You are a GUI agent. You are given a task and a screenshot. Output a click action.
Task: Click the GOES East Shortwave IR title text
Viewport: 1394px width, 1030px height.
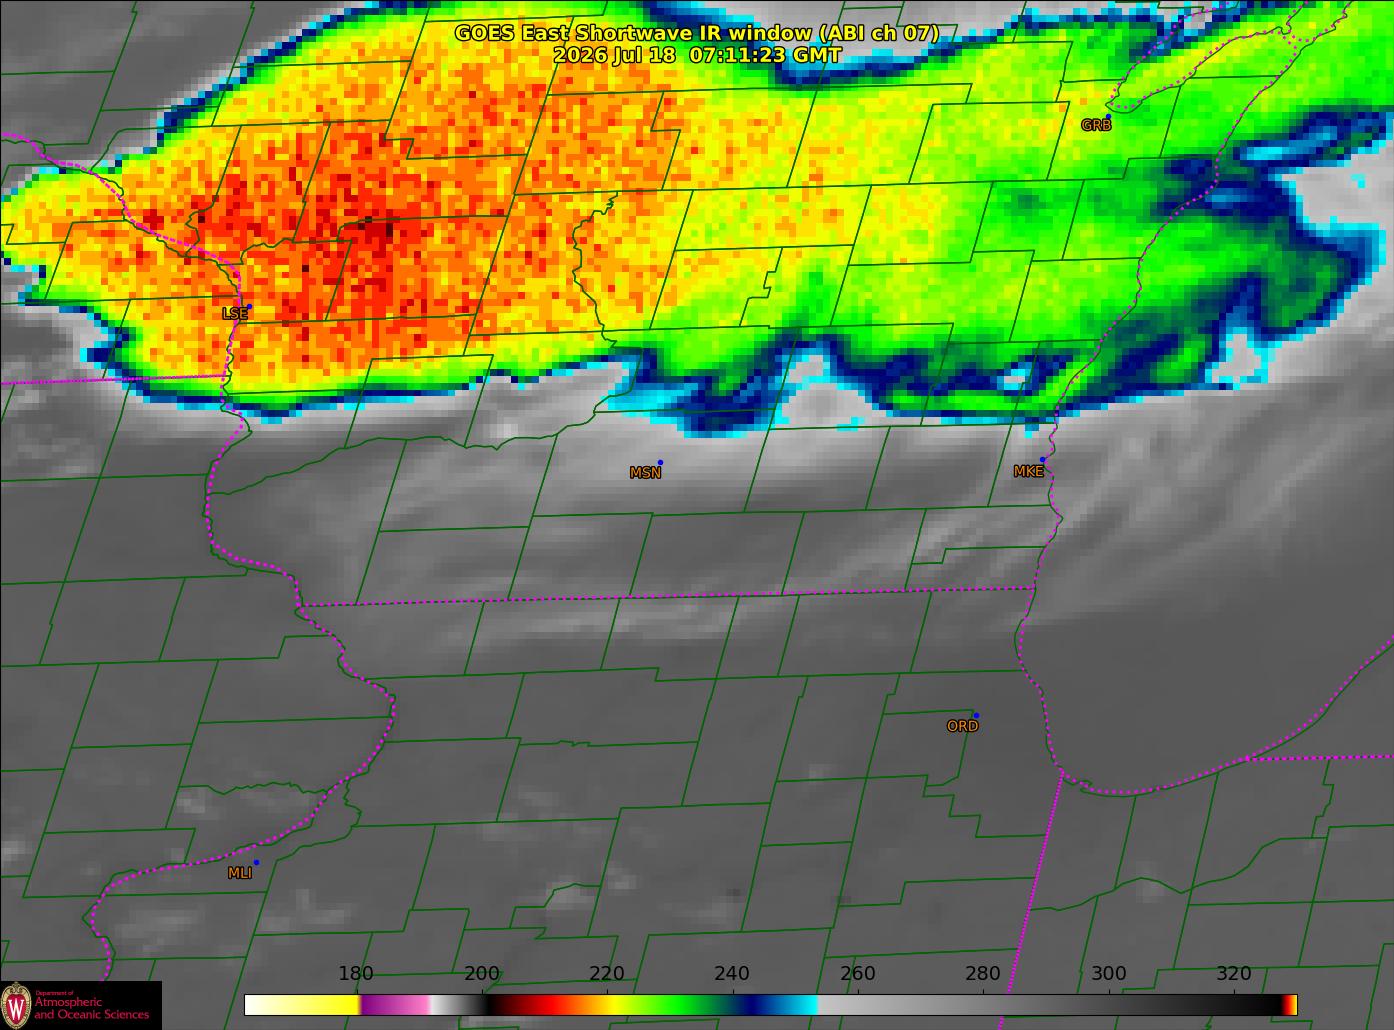(x=697, y=33)
